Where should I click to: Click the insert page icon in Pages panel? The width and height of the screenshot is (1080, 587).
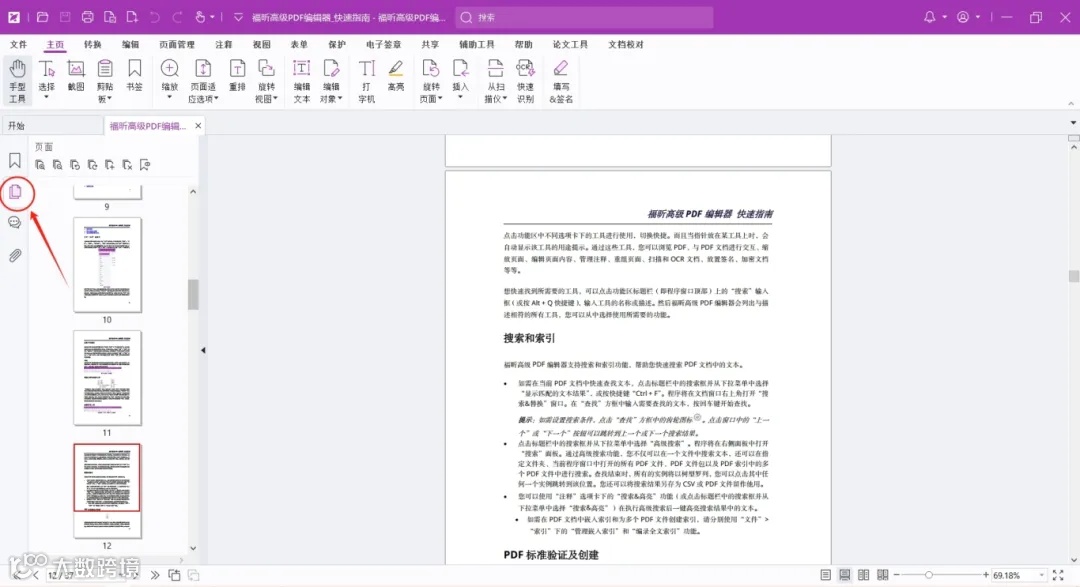(110, 165)
